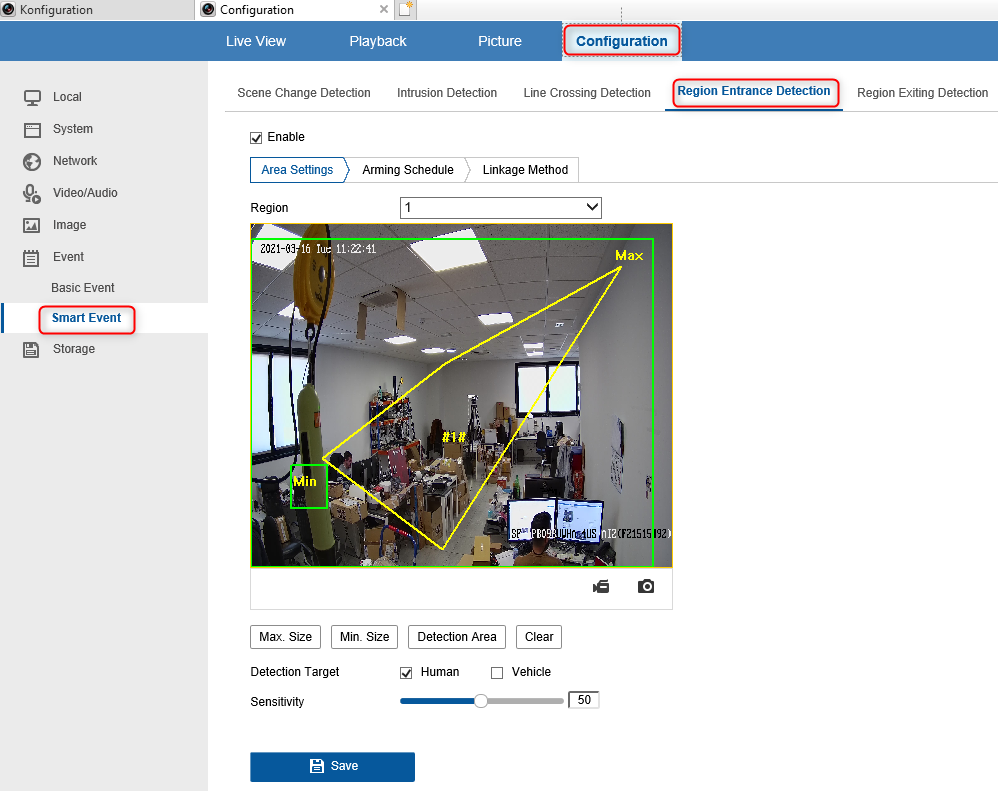This screenshot has width=998, height=791.
Task: Open the Region number dropdown
Action: tap(501, 207)
